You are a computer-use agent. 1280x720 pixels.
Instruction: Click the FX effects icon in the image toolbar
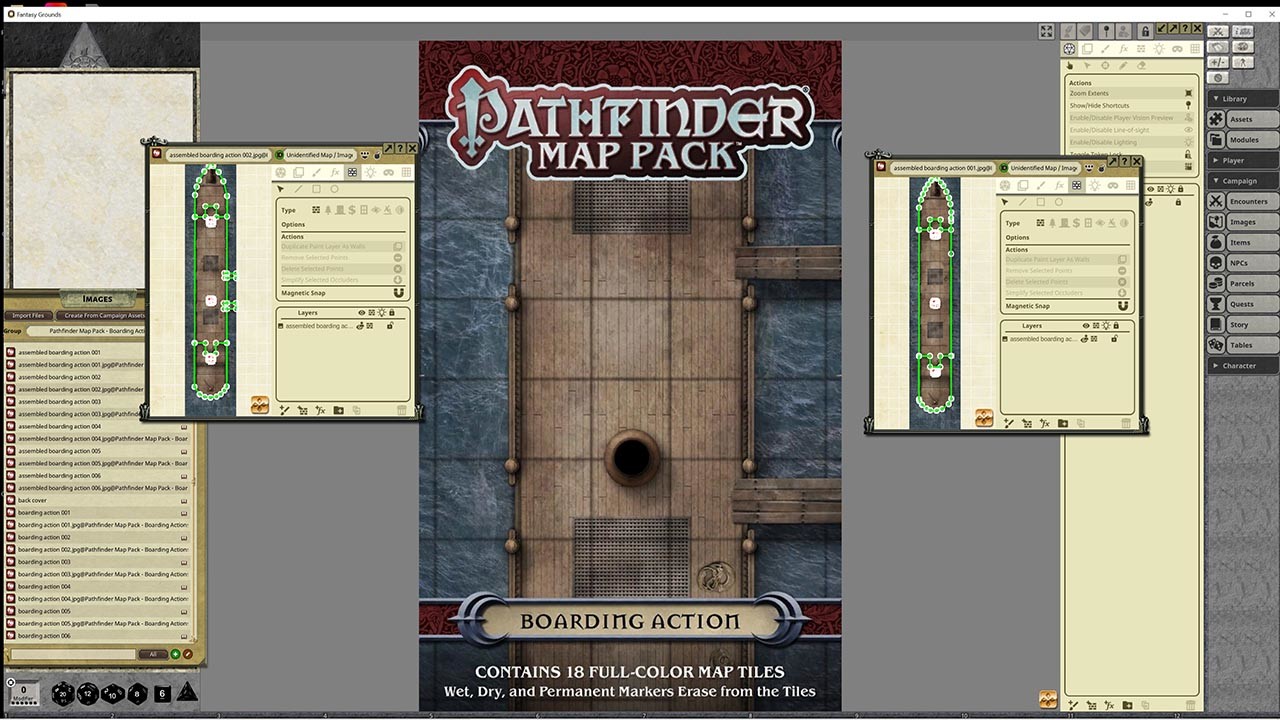click(335, 173)
